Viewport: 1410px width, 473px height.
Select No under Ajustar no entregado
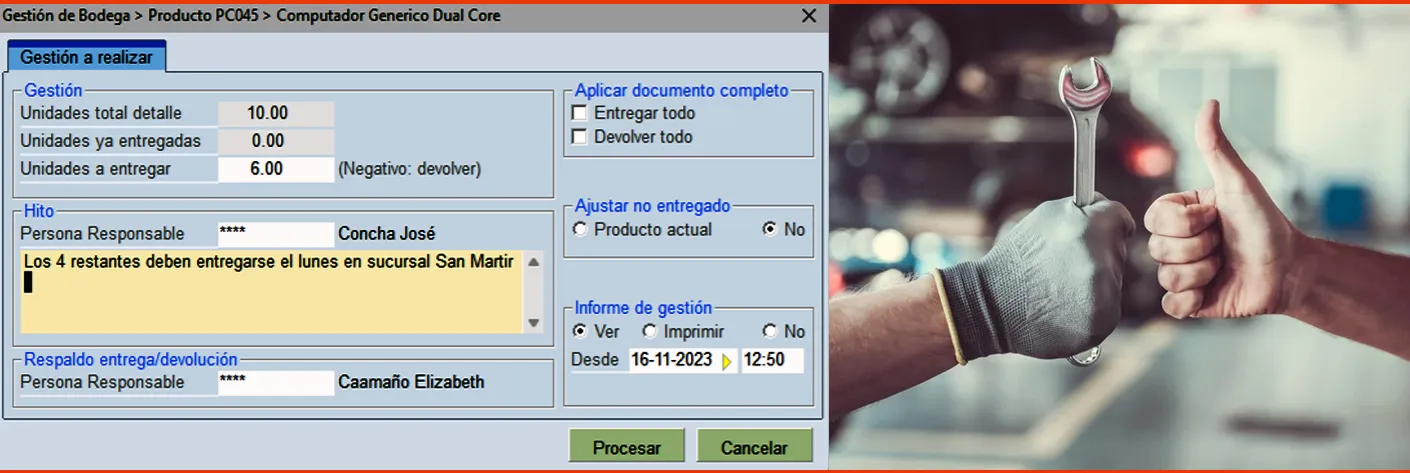tap(769, 229)
